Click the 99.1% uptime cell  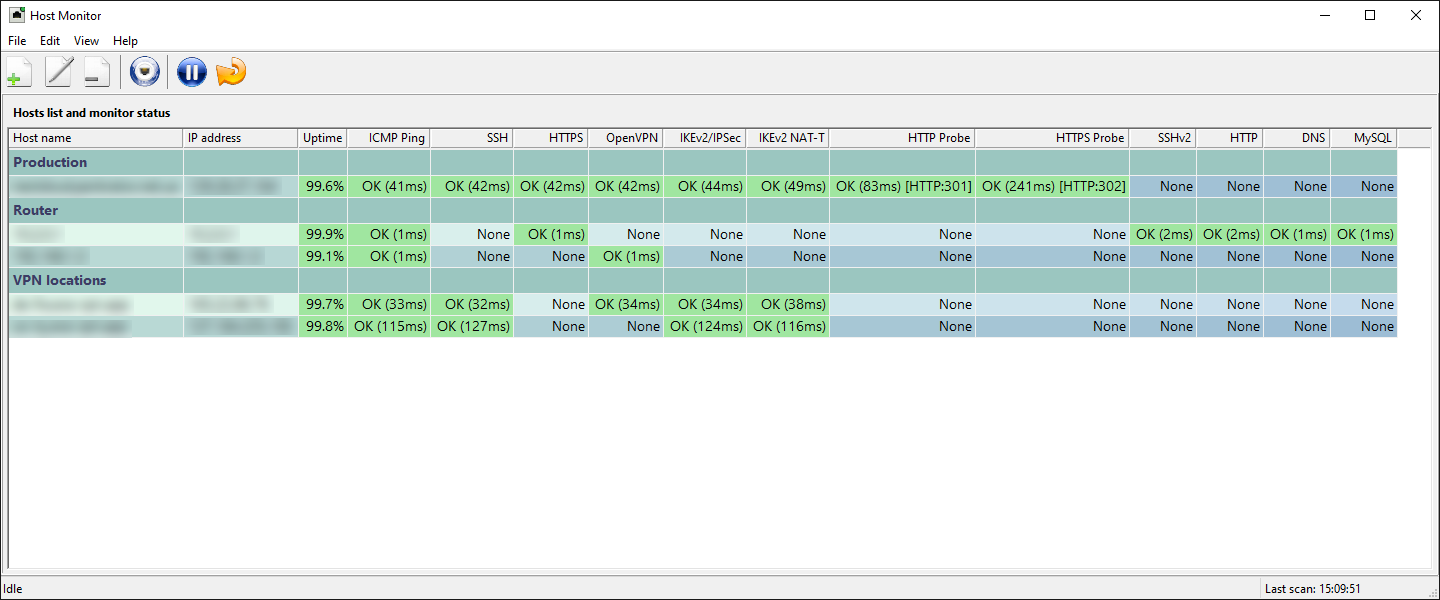323,256
